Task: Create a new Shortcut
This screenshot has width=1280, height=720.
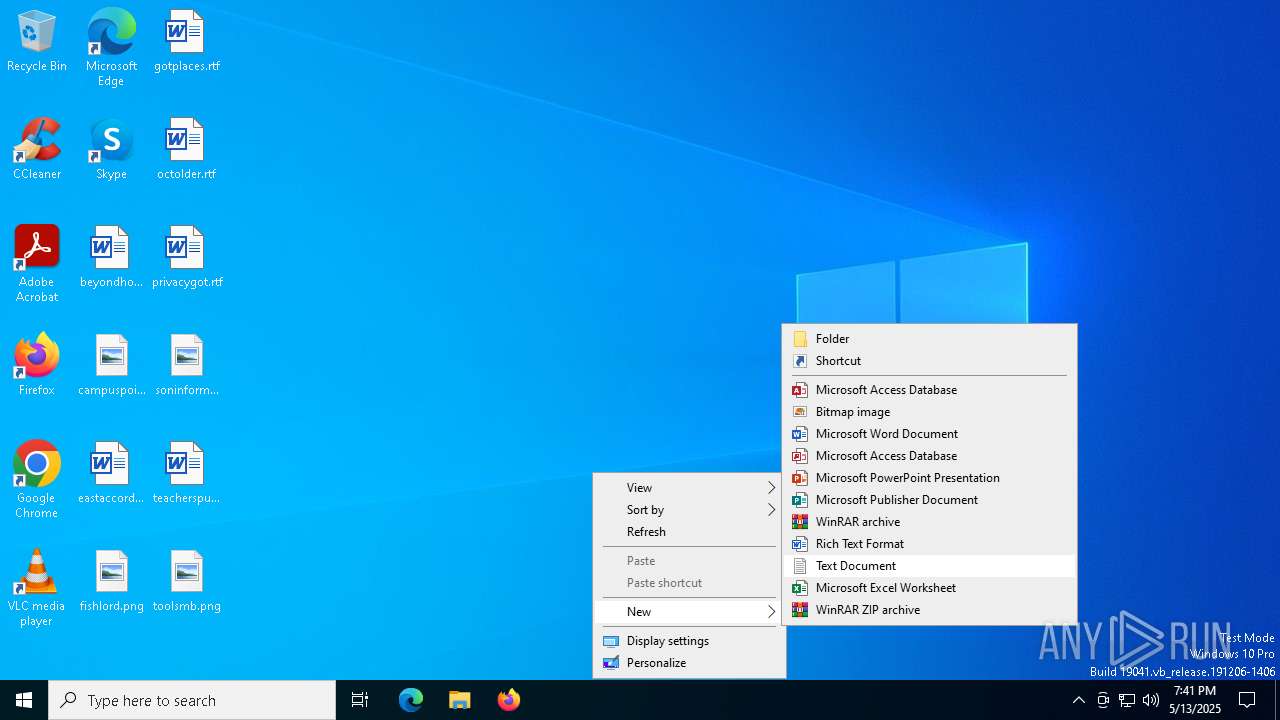Action: click(x=929, y=361)
